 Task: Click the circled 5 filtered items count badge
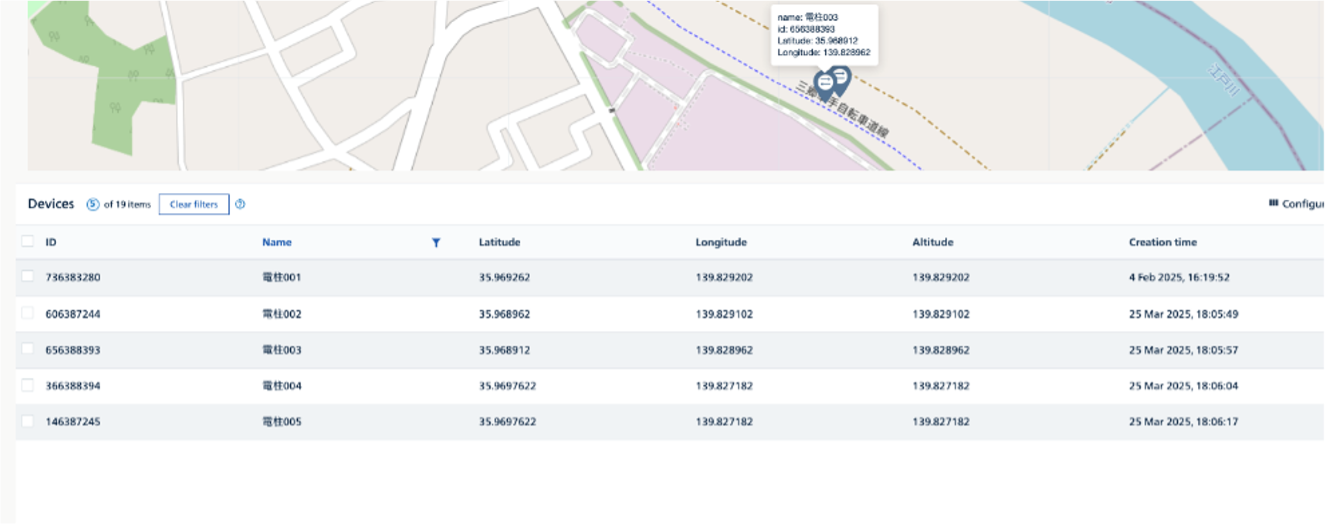tap(93, 205)
